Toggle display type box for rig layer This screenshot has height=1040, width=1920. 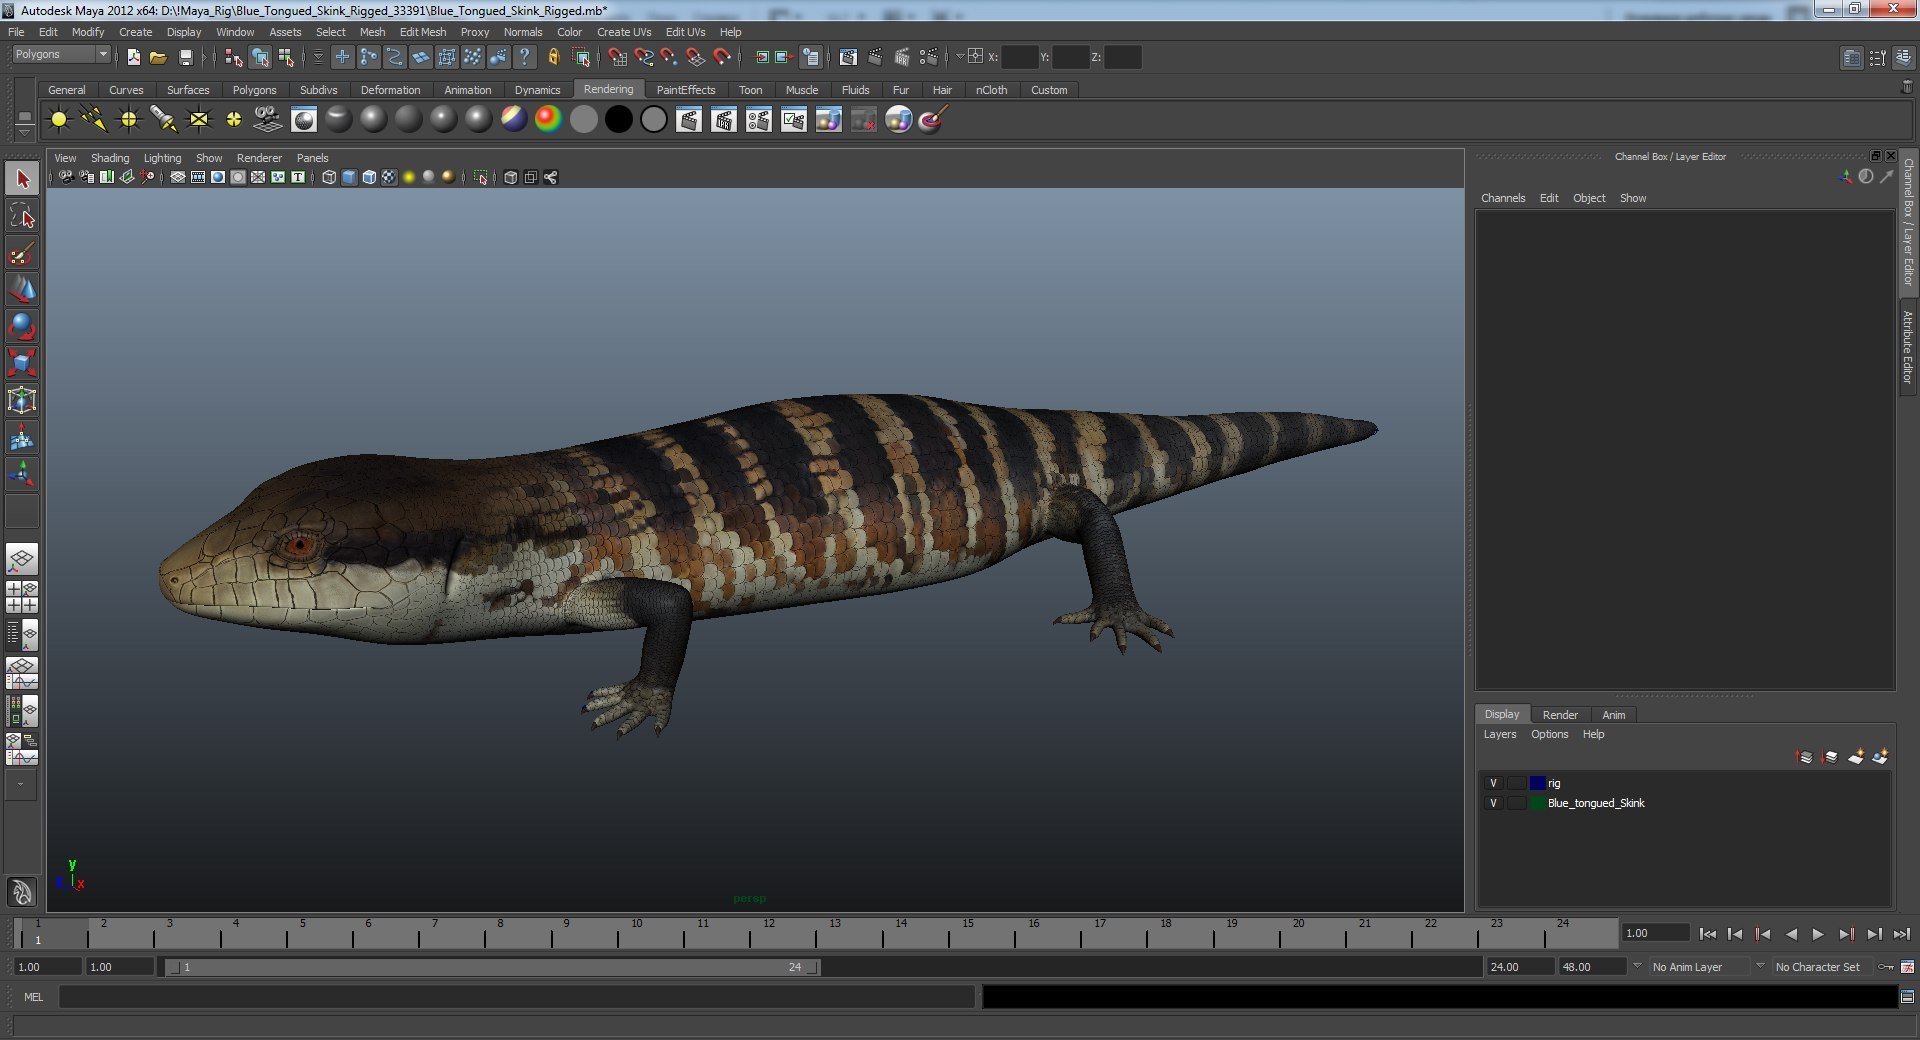click(x=1516, y=783)
